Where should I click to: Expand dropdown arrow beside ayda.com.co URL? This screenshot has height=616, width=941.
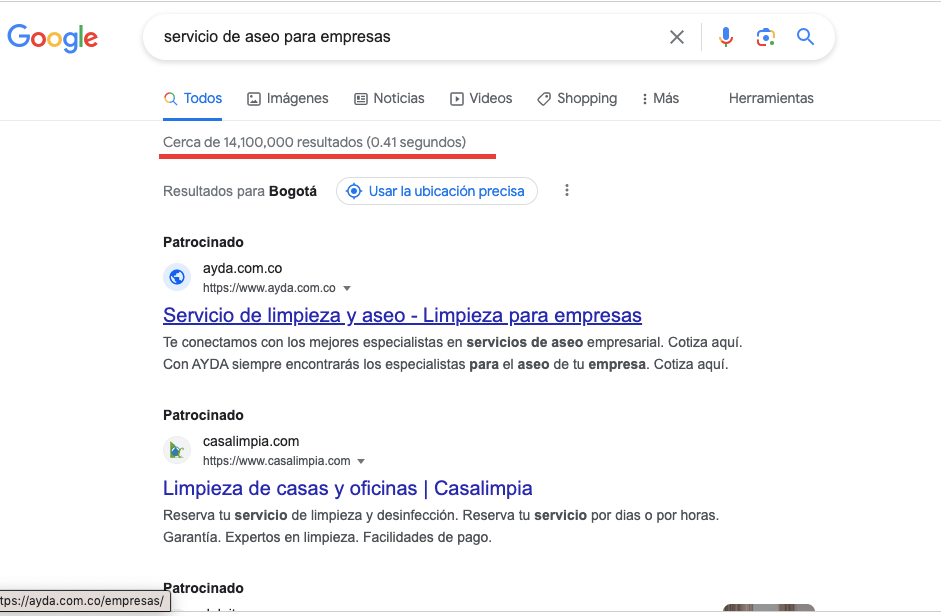(x=347, y=288)
